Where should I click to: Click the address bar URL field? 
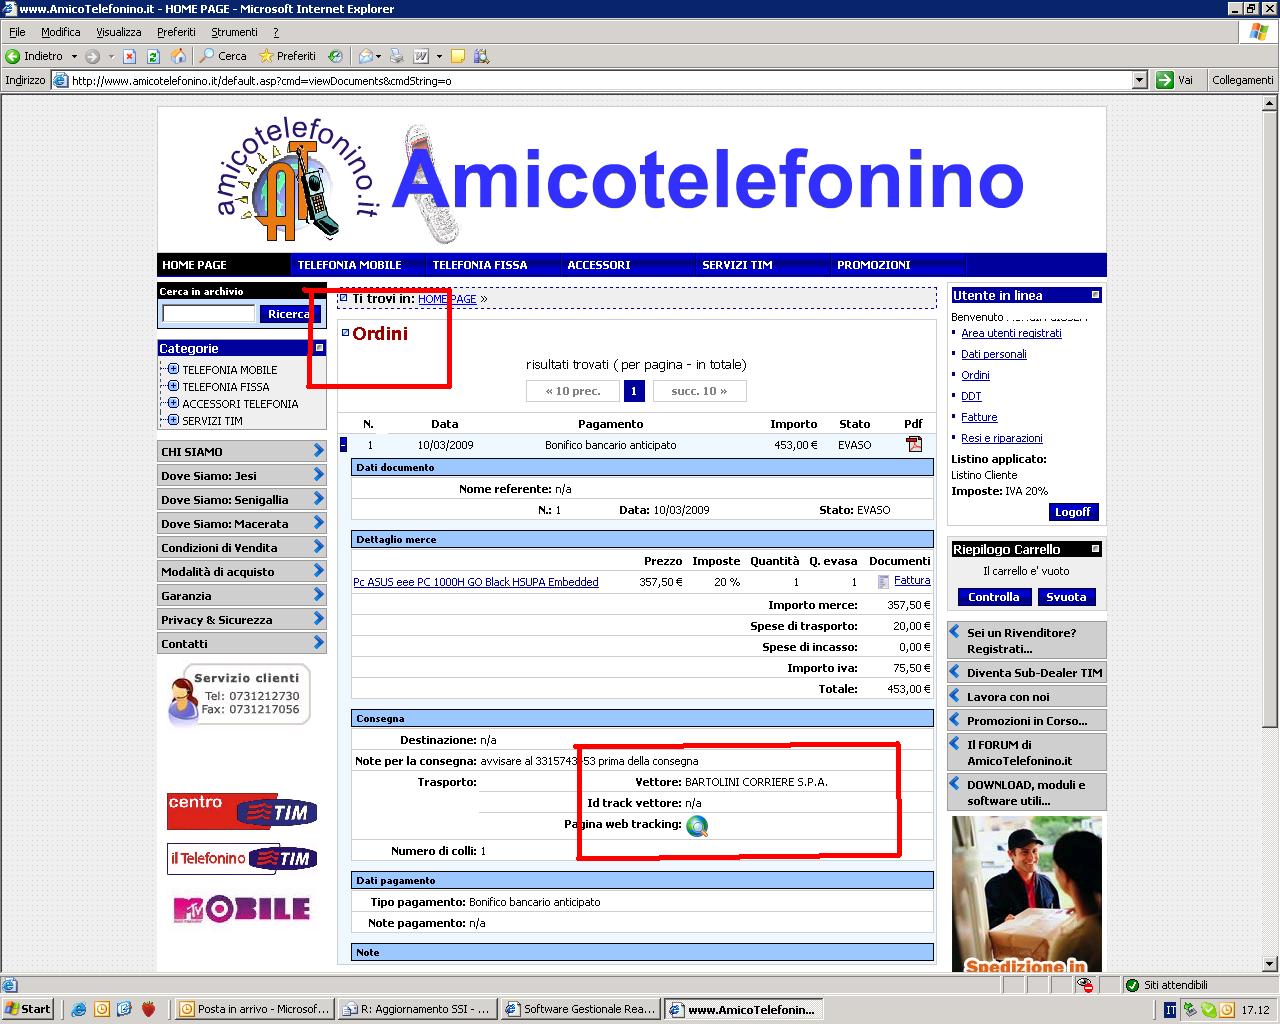tap(600, 80)
